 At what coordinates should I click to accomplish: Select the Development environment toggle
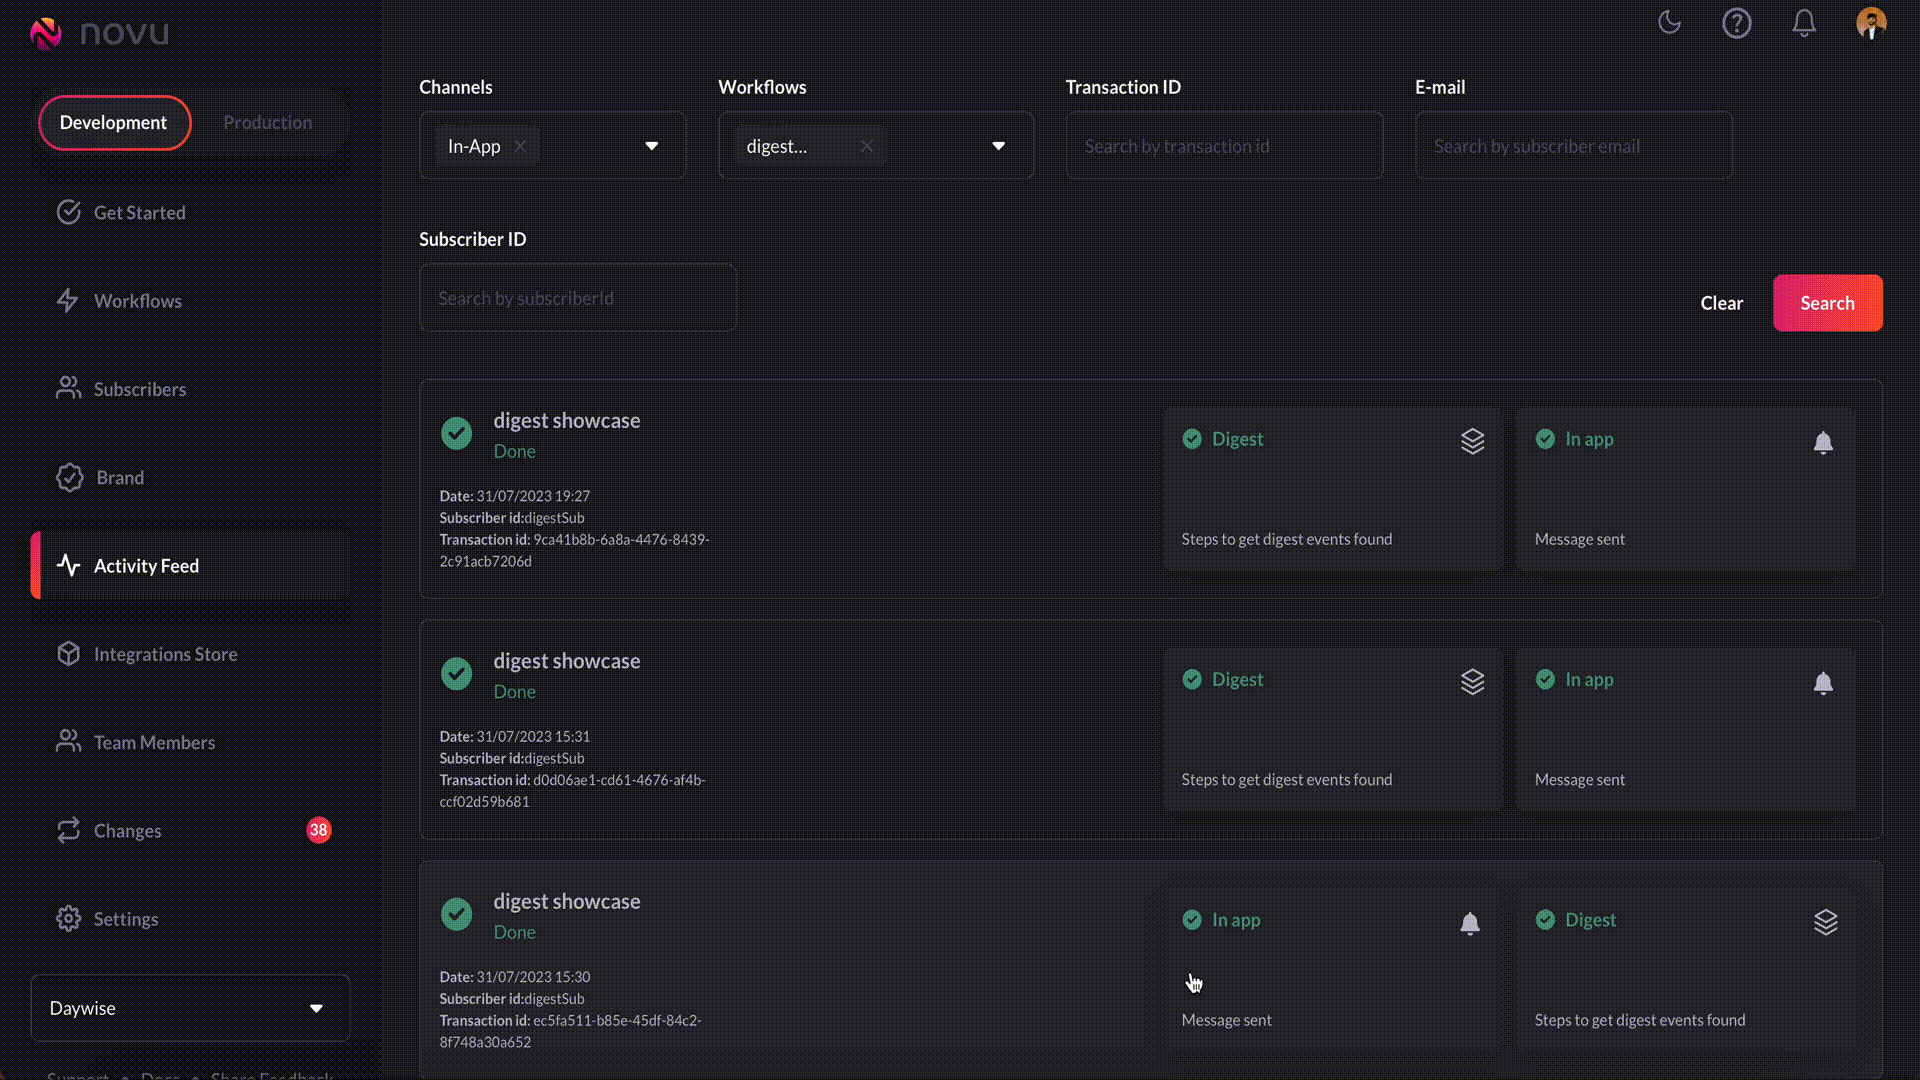(x=114, y=122)
